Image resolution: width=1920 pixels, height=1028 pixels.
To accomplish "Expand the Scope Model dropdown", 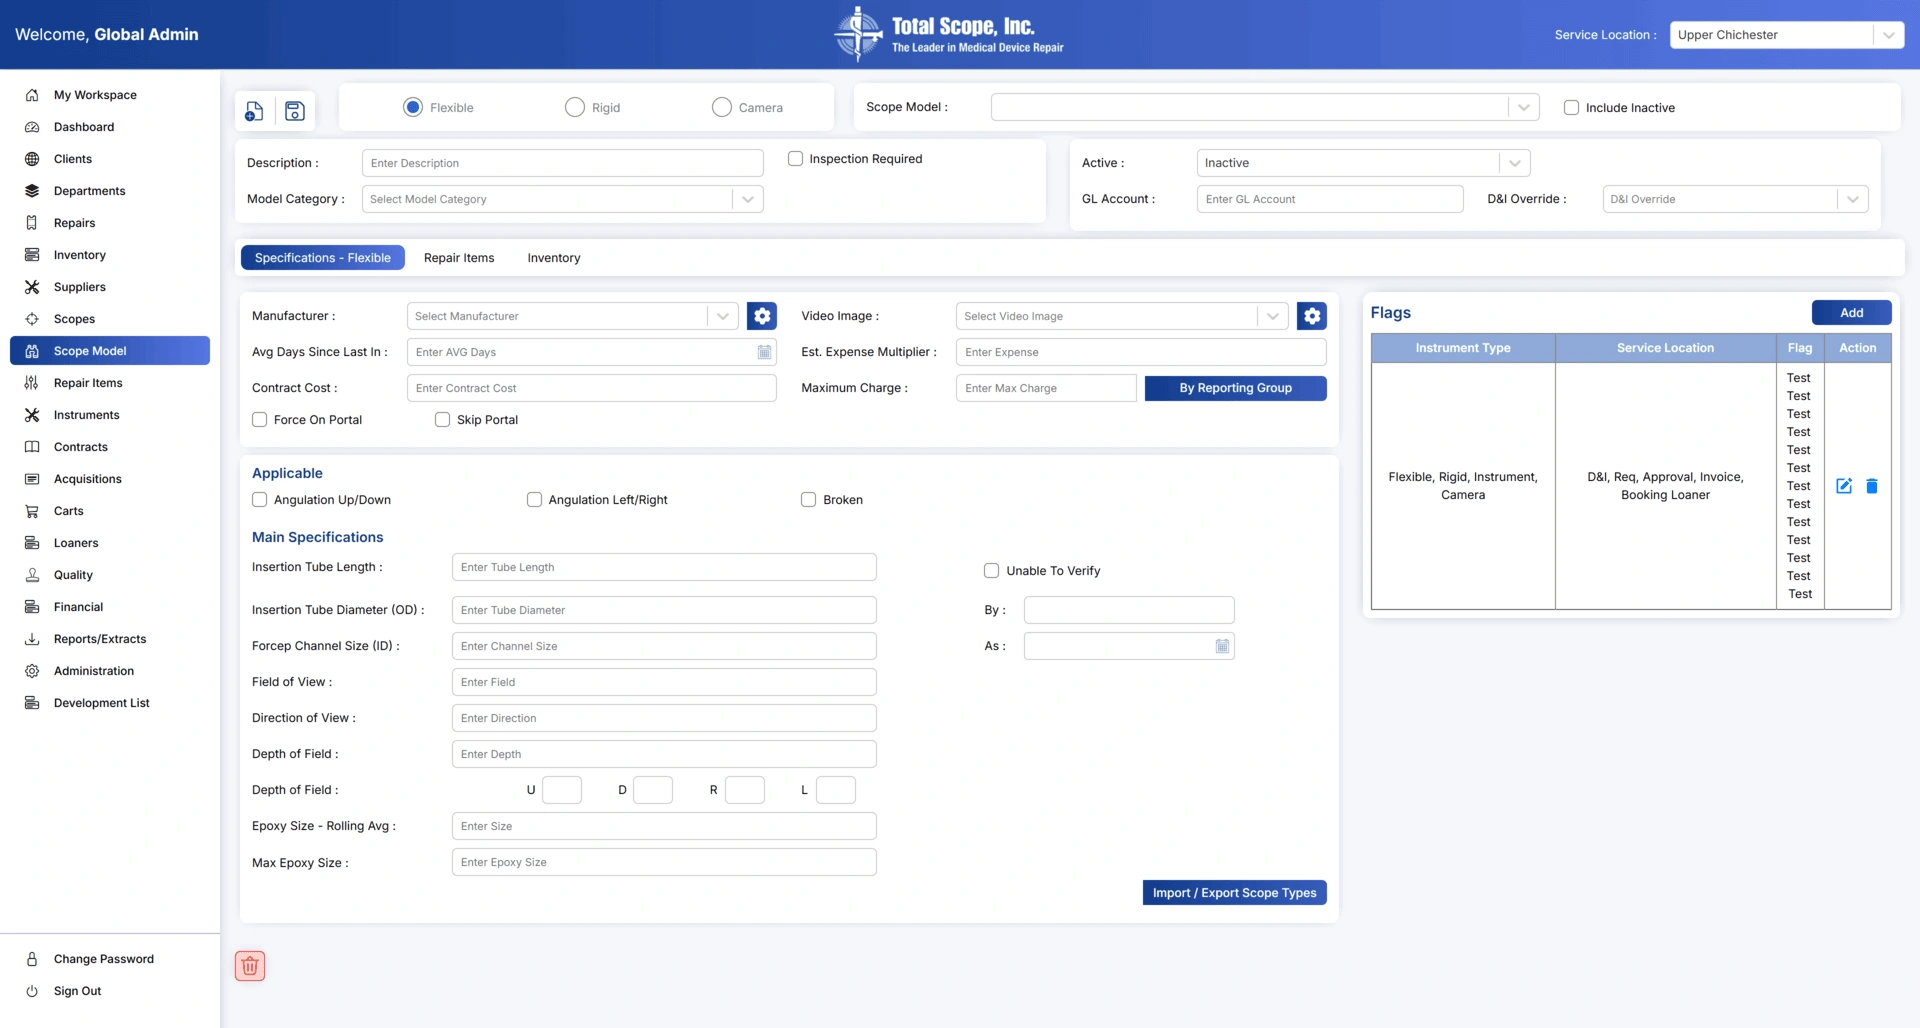I will point(1523,107).
